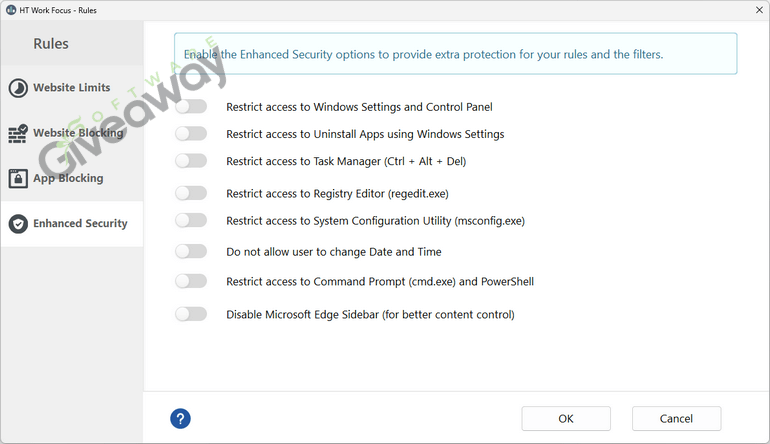The height and width of the screenshot is (444, 770).
Task: Switch to the Website Limits tab
Action: [72, 88]
